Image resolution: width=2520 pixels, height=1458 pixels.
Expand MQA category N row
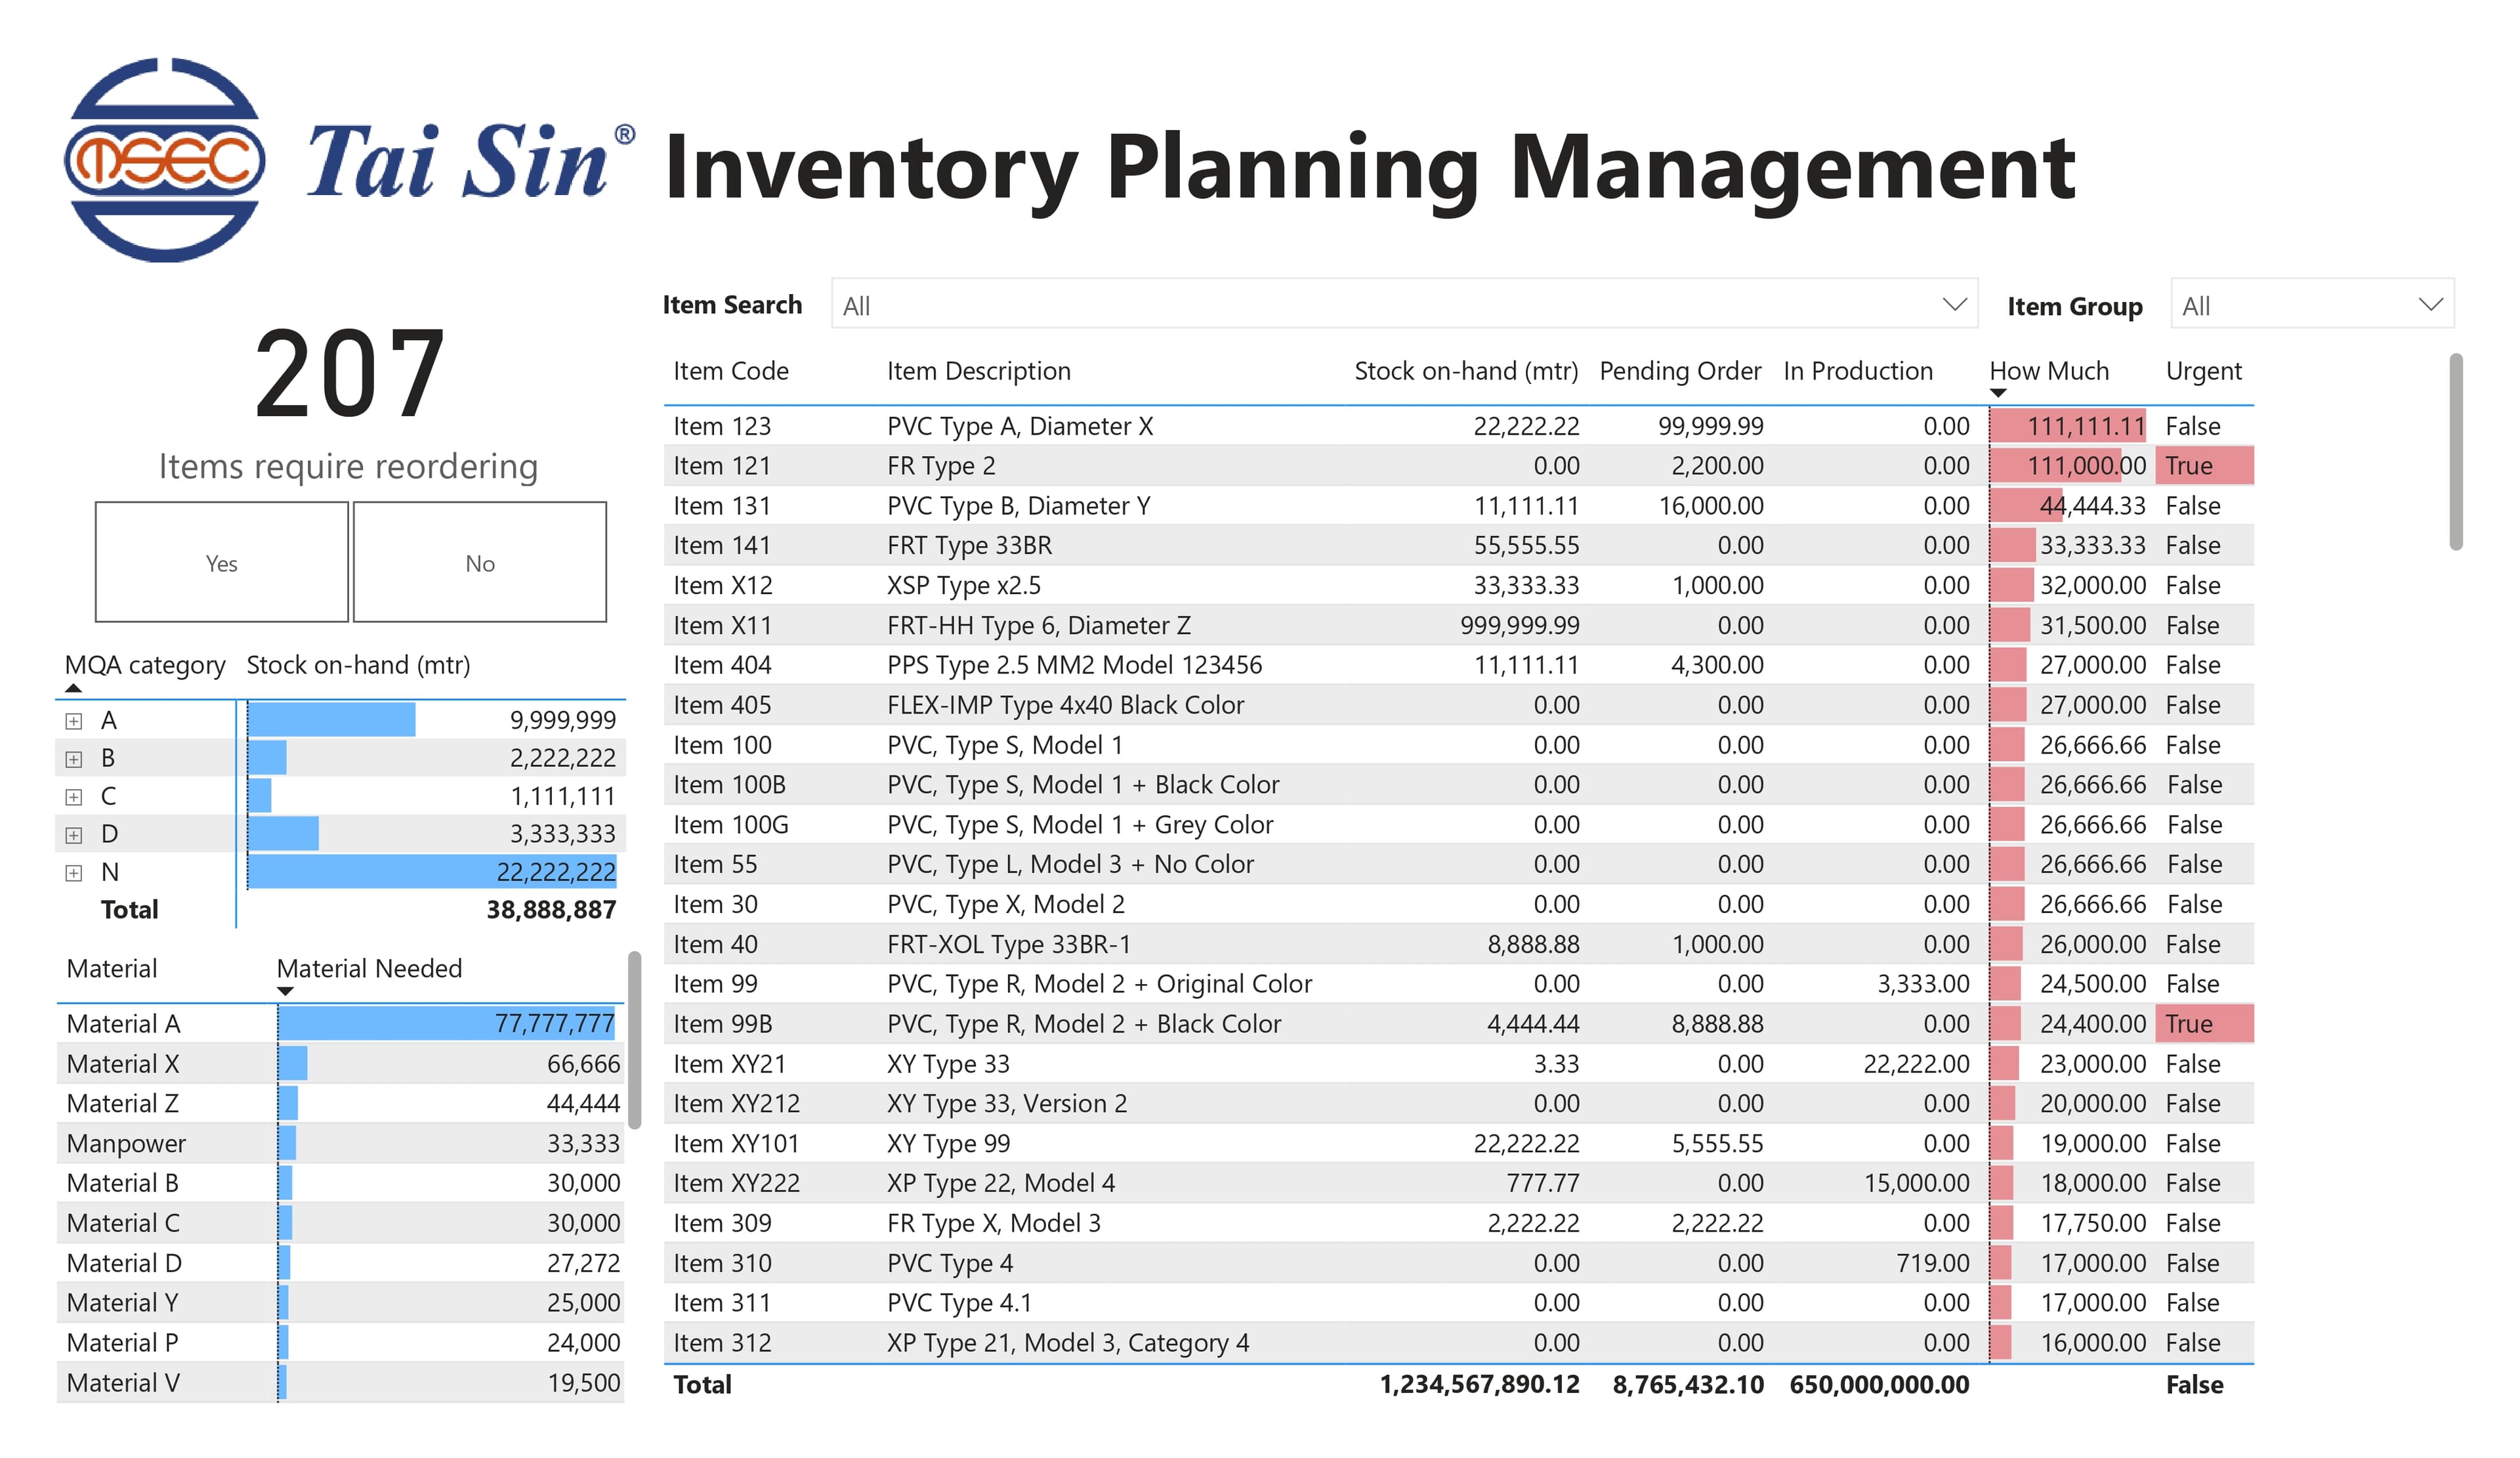coord(73,873)
